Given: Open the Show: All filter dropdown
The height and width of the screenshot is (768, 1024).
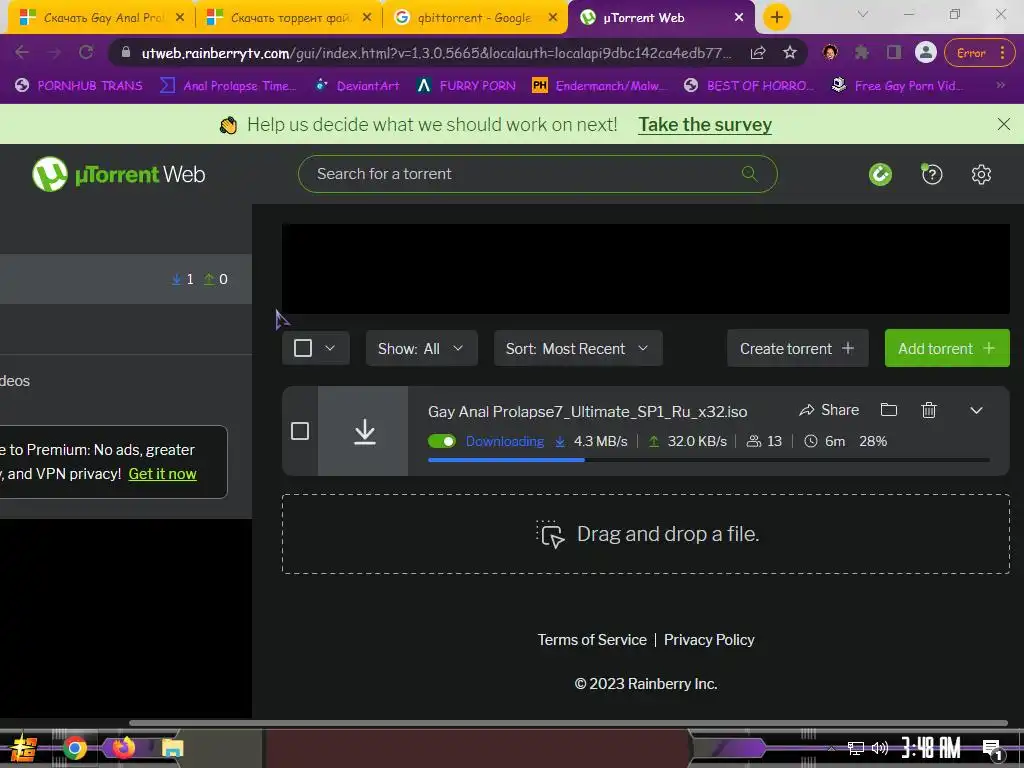Looking at the screenshot, I should click(x=421, y=349).
